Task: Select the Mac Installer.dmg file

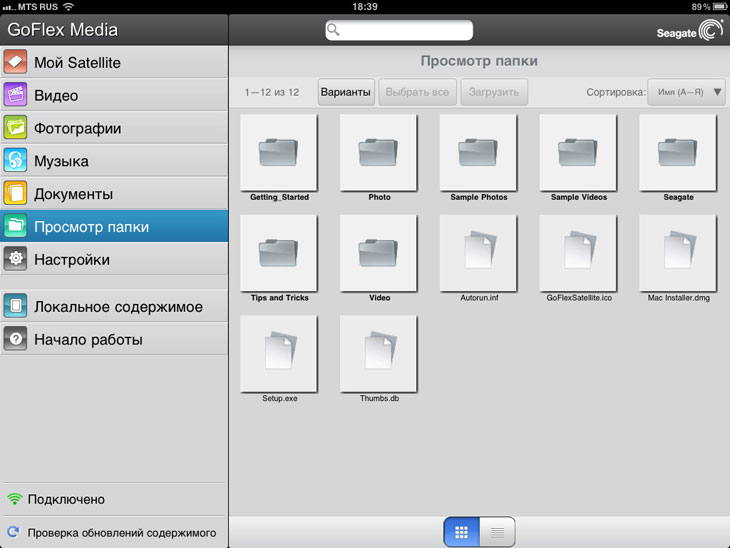Action: [x=678, y=253]
